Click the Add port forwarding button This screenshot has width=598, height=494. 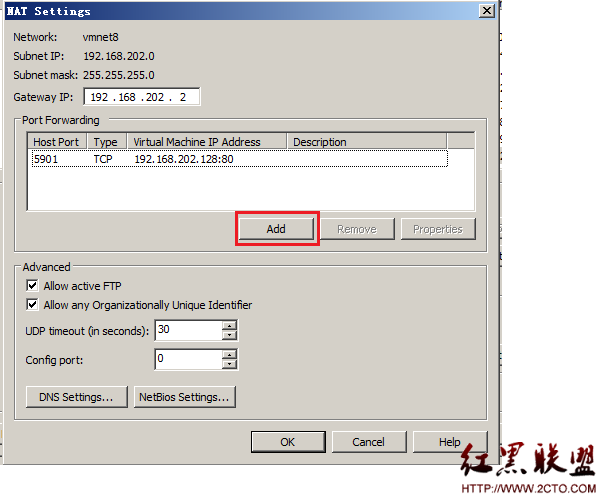[276, 229]
